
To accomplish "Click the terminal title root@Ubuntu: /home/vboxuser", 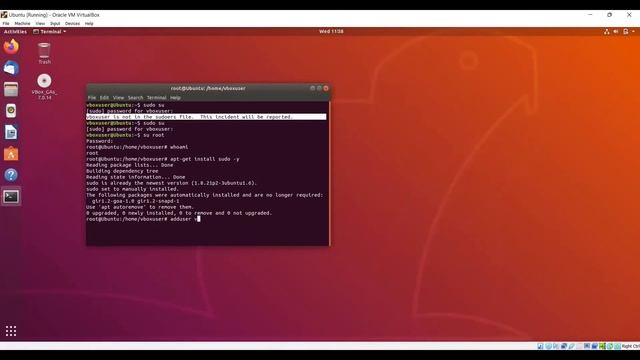I will tap(208, 88).
